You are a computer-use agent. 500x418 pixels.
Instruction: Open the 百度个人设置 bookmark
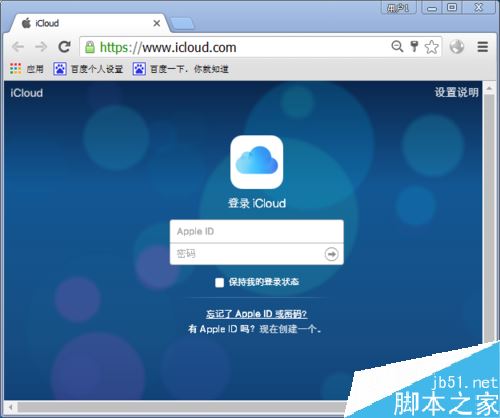point(88,69)
